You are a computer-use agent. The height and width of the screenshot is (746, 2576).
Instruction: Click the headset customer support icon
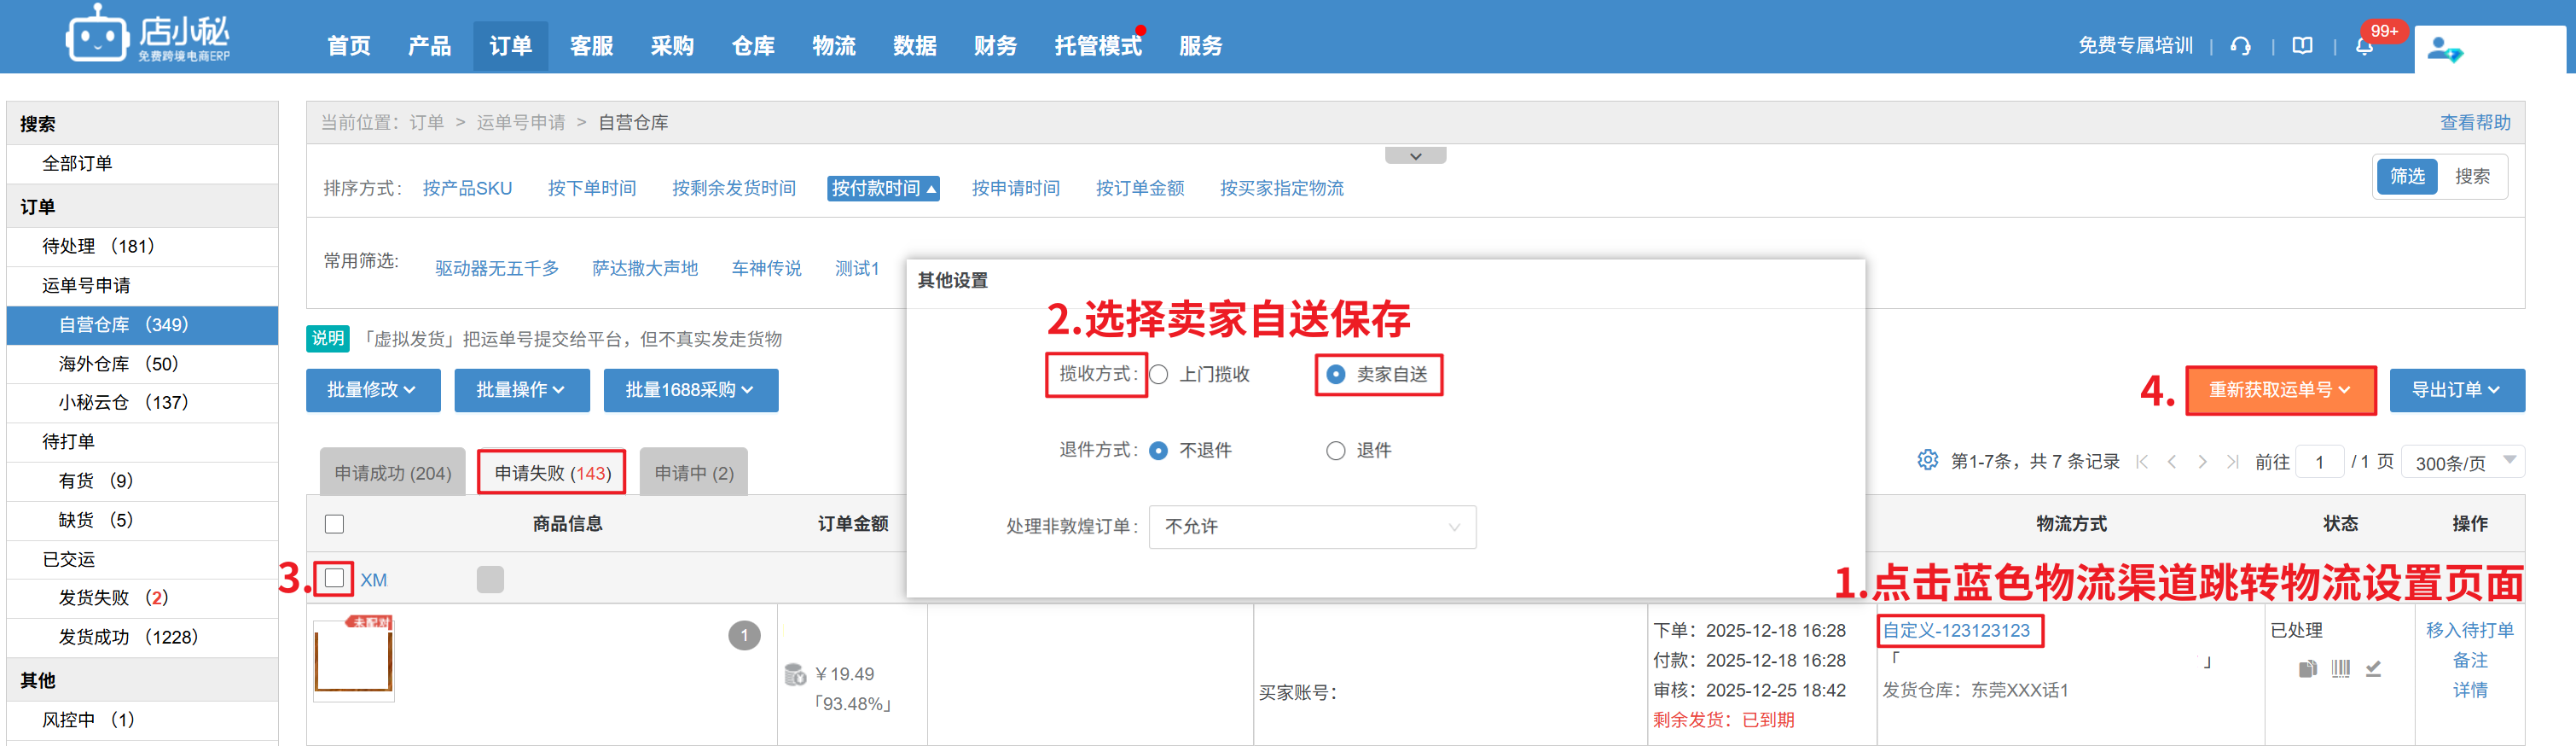pos(2240,46)
